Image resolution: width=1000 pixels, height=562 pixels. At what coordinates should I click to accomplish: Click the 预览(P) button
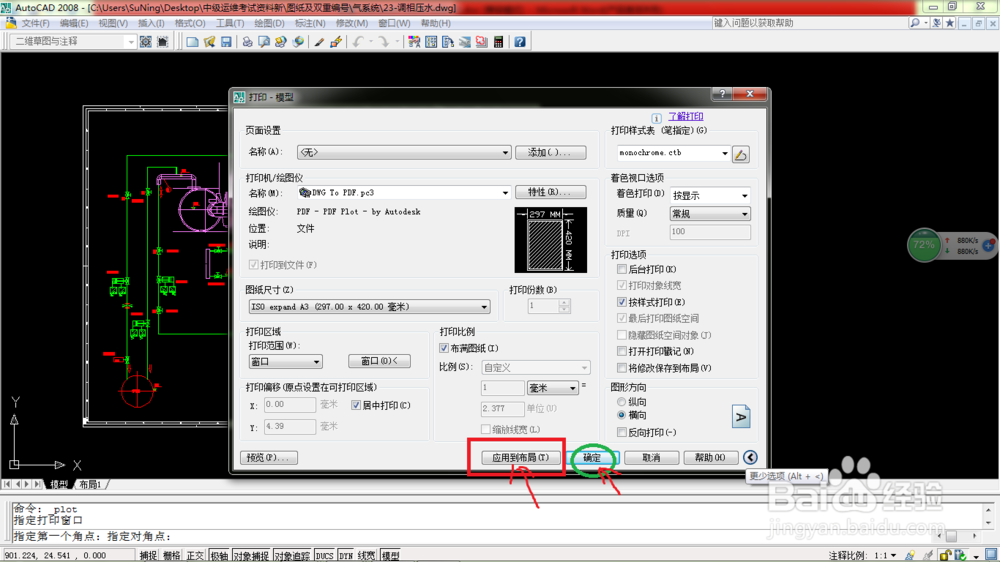[x=268, y=457]
